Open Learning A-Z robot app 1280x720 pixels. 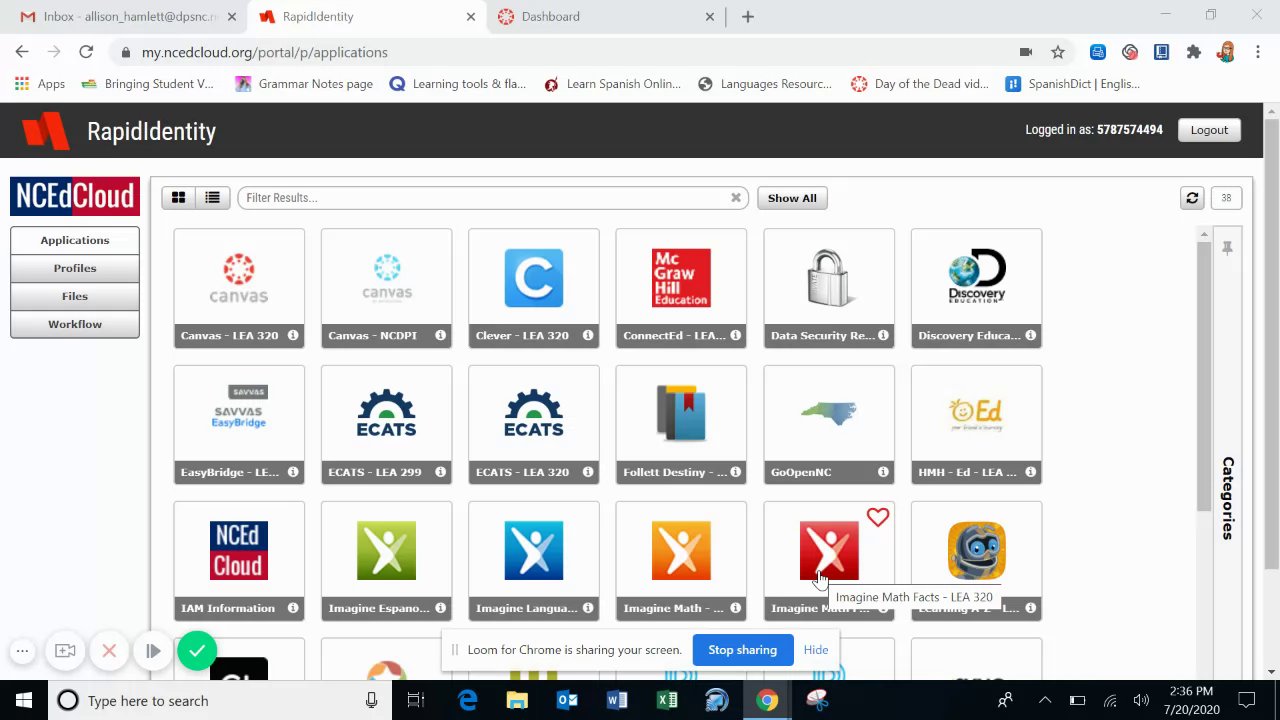(976, 561)
